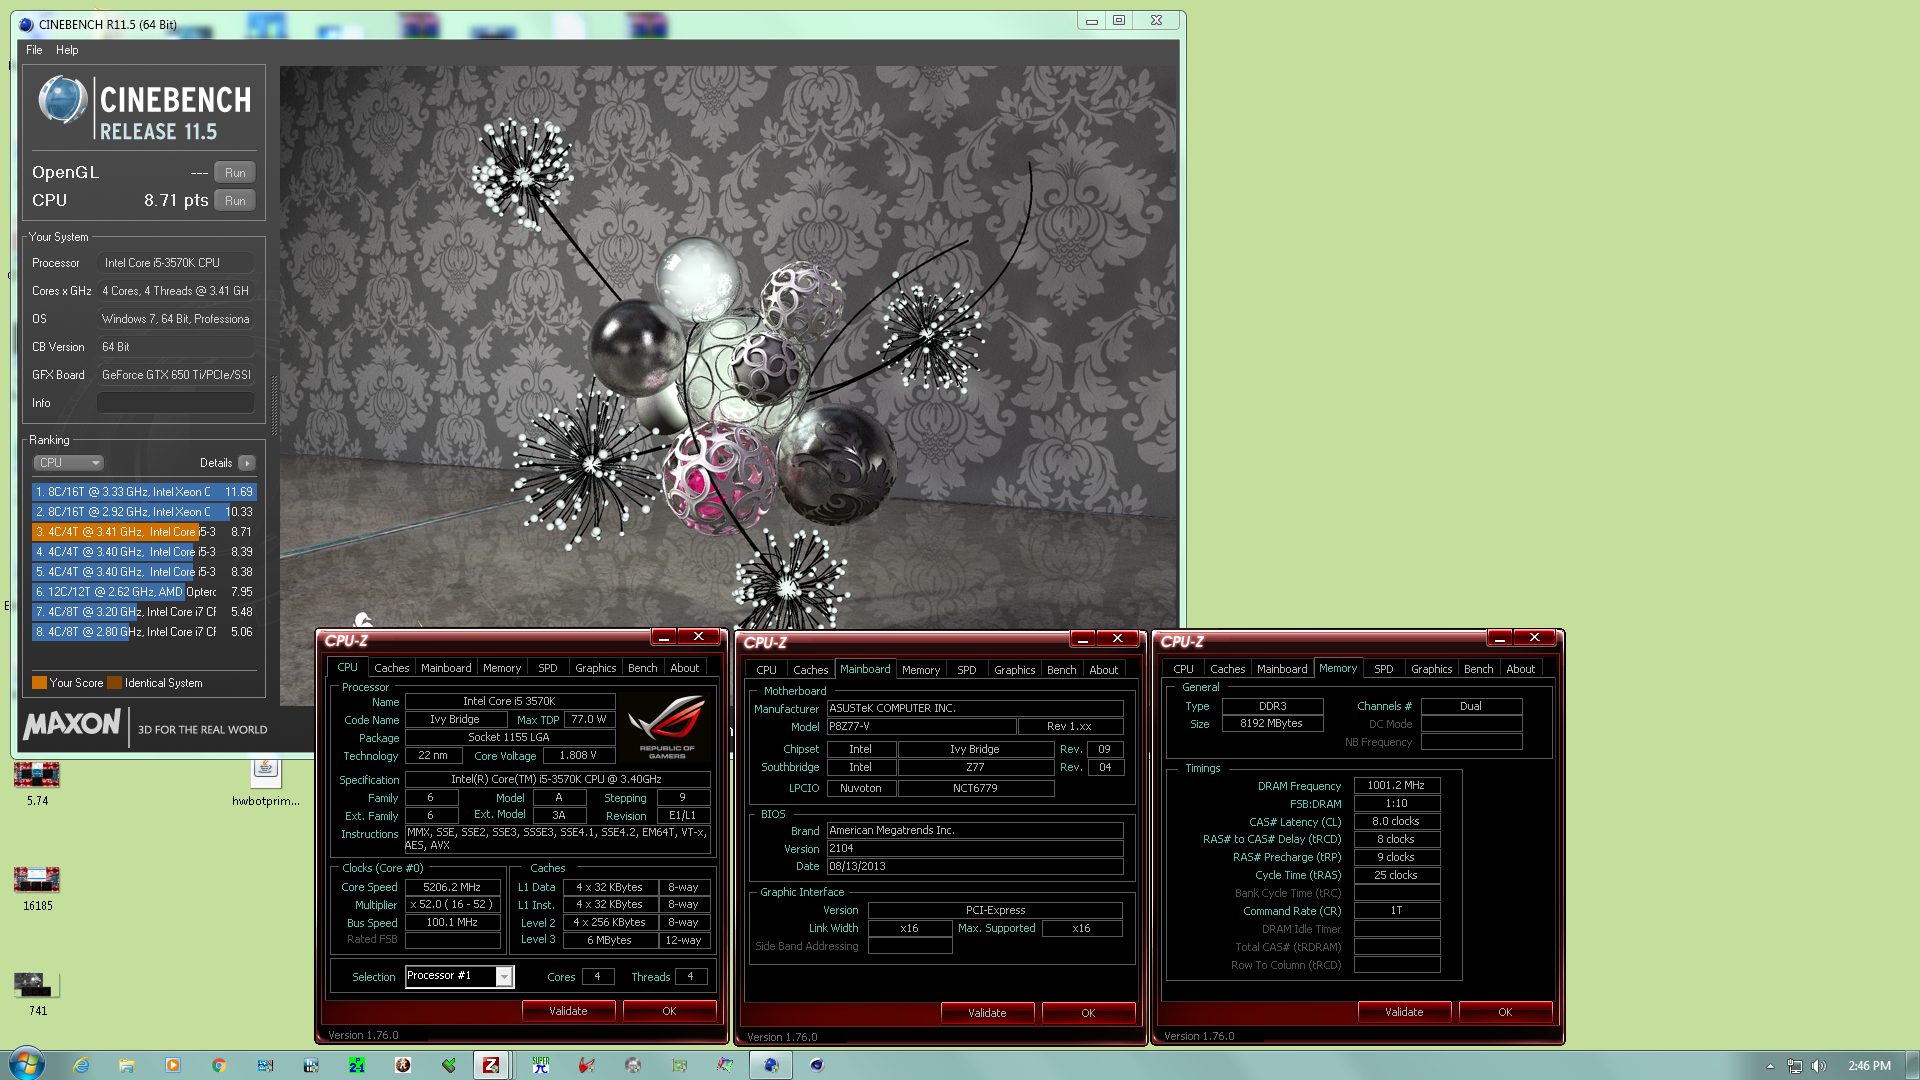
Task: Click the MAXON logo in Cinebench
Action: (x=72, y=724)
